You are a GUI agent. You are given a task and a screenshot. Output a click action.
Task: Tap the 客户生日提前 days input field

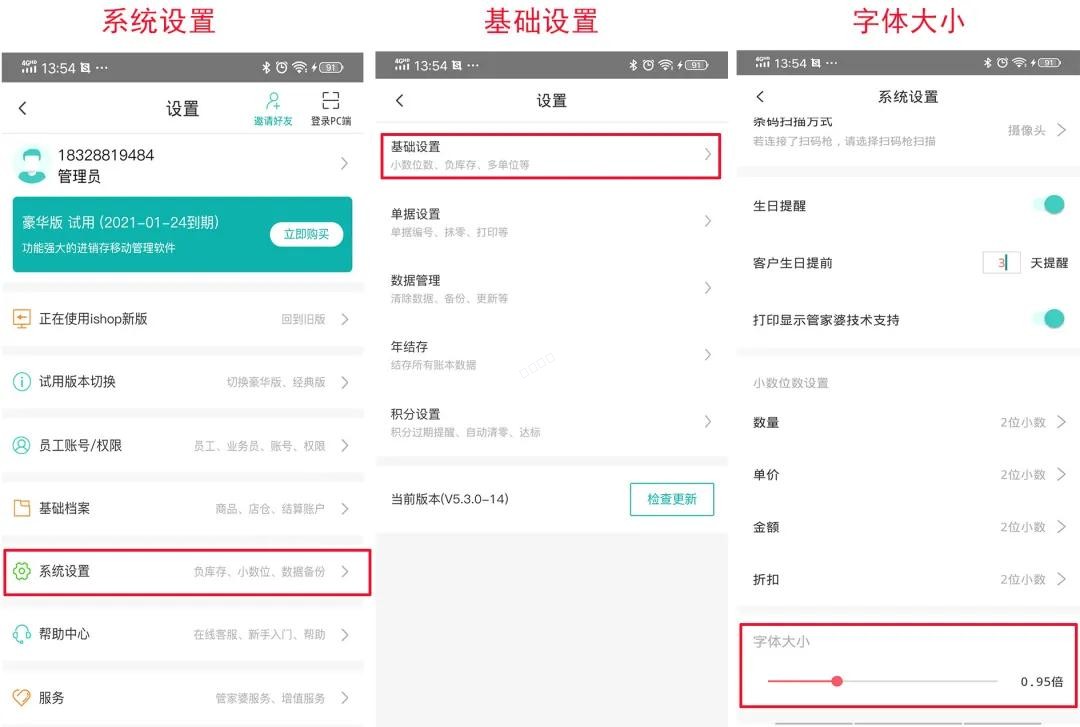point(1001,263)
